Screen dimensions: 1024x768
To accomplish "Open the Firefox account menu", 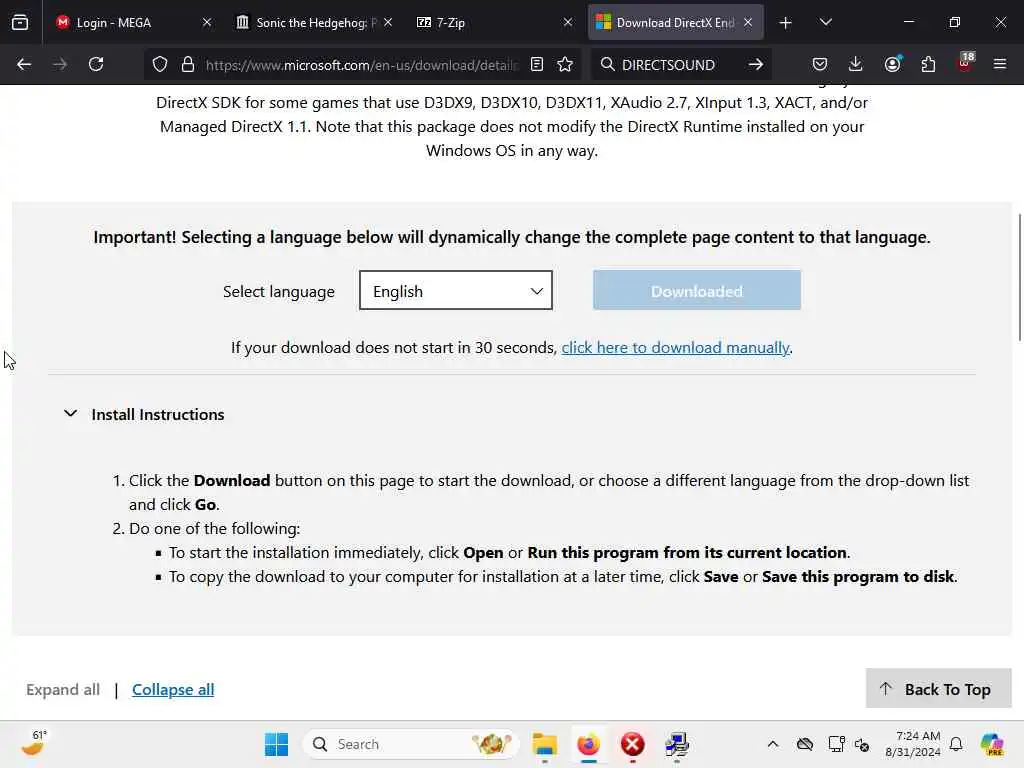I will 892,64.
